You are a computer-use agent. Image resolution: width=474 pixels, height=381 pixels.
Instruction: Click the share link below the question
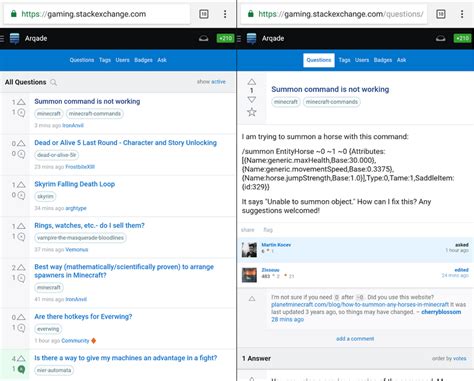(247, 230)
